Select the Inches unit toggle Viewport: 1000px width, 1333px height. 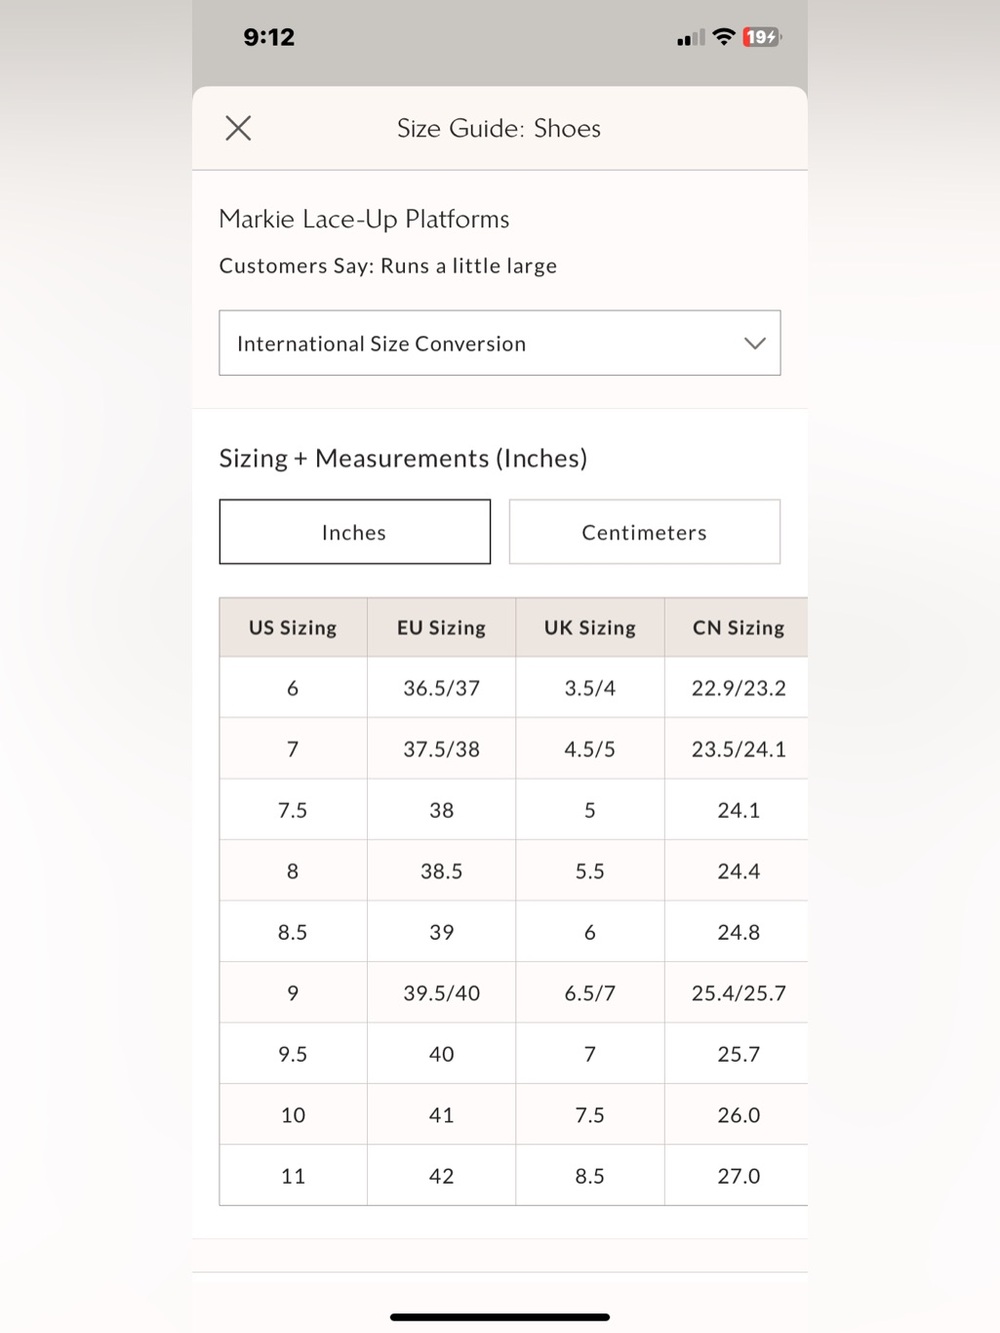(x=355, y=532)
